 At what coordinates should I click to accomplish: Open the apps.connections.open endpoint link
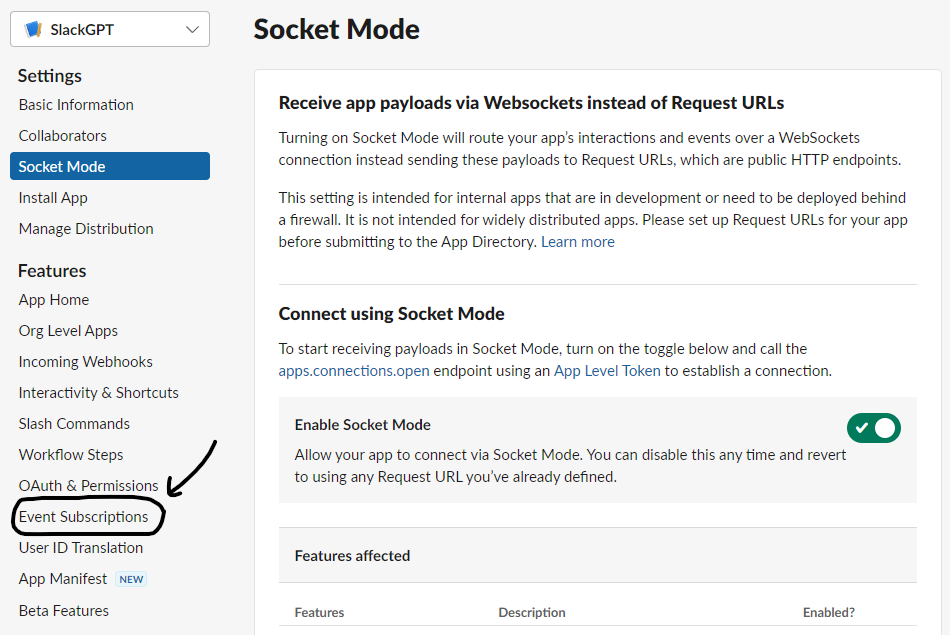[x=354, y=371]
